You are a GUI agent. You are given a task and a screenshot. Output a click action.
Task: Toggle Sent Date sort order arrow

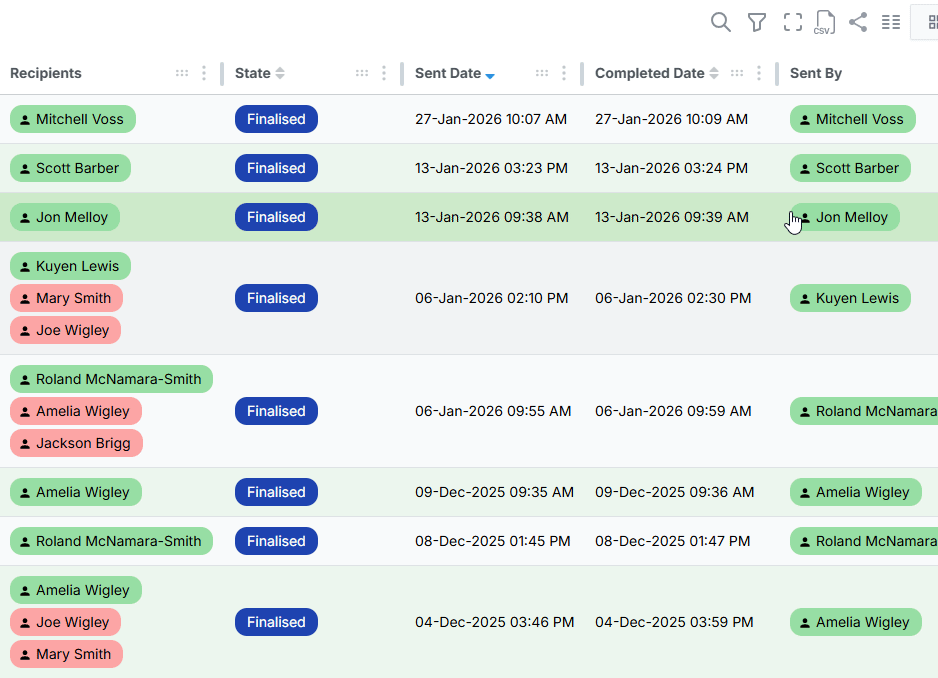pos(490,75)
